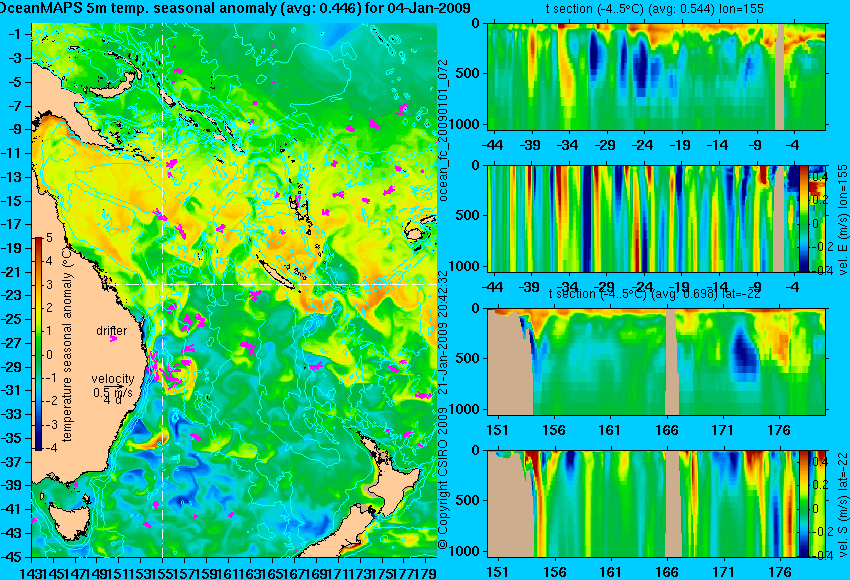Click the 't section' title for lon=155
The height and width of the screenshot is (580, 850).
(x=656, y=9)
